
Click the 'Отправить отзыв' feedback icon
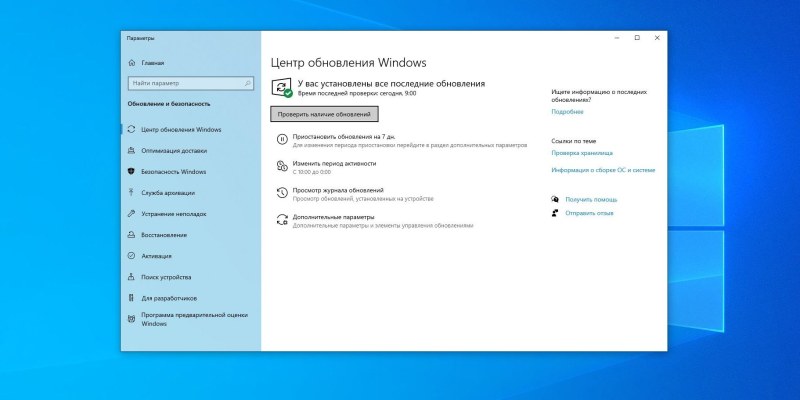point(555,213)
